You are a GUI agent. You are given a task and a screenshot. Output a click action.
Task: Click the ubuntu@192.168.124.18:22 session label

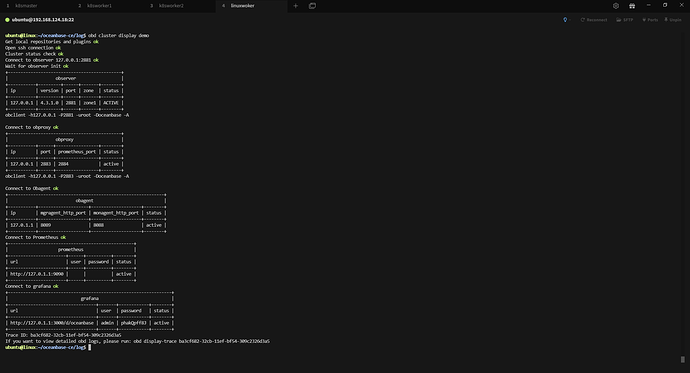(x=43, y=20)
